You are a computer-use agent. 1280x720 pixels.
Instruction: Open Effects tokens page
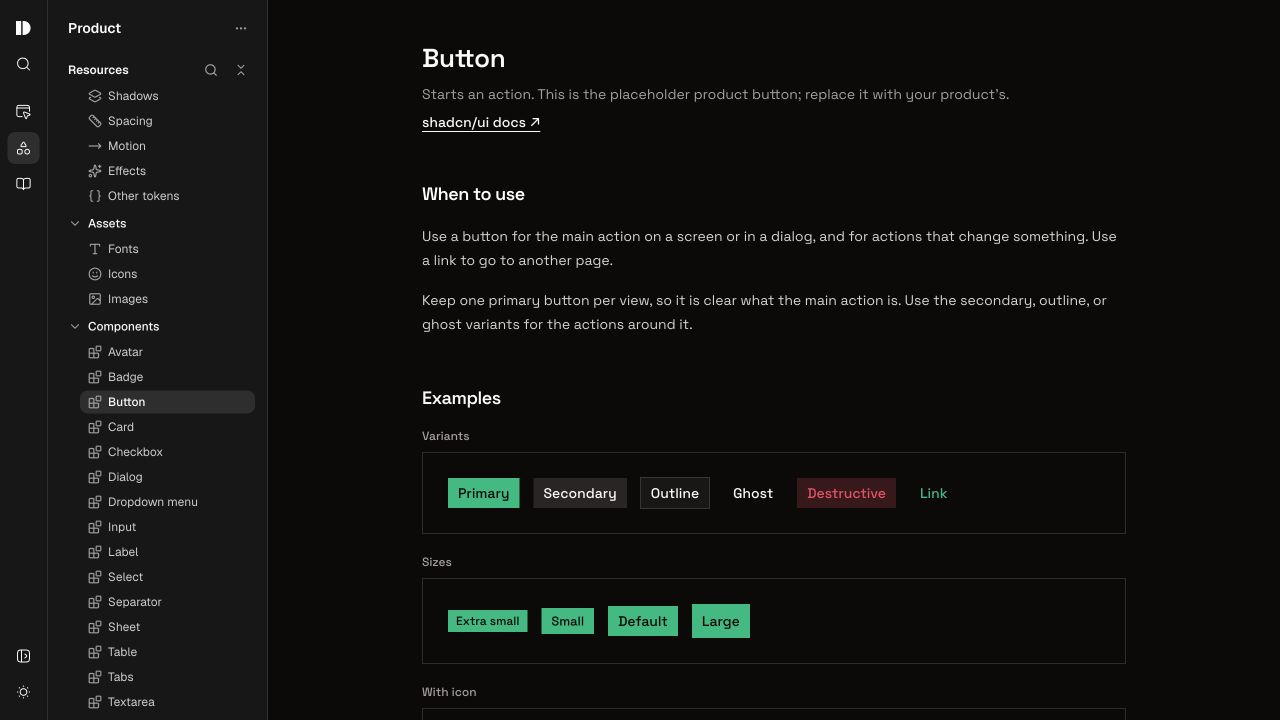click(x=167, y=171)
